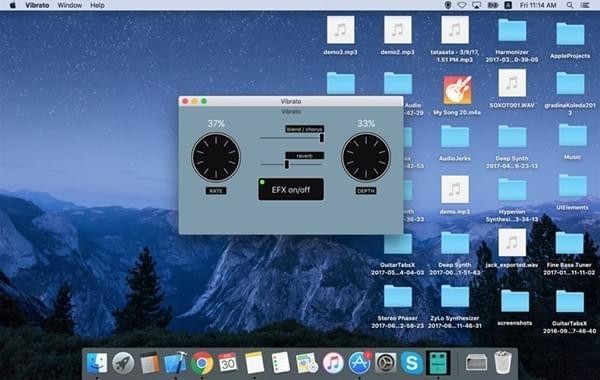Adjust the blend / chorus slider handle
The height and width of the screenshot is (380, 600).
point(322,138)
